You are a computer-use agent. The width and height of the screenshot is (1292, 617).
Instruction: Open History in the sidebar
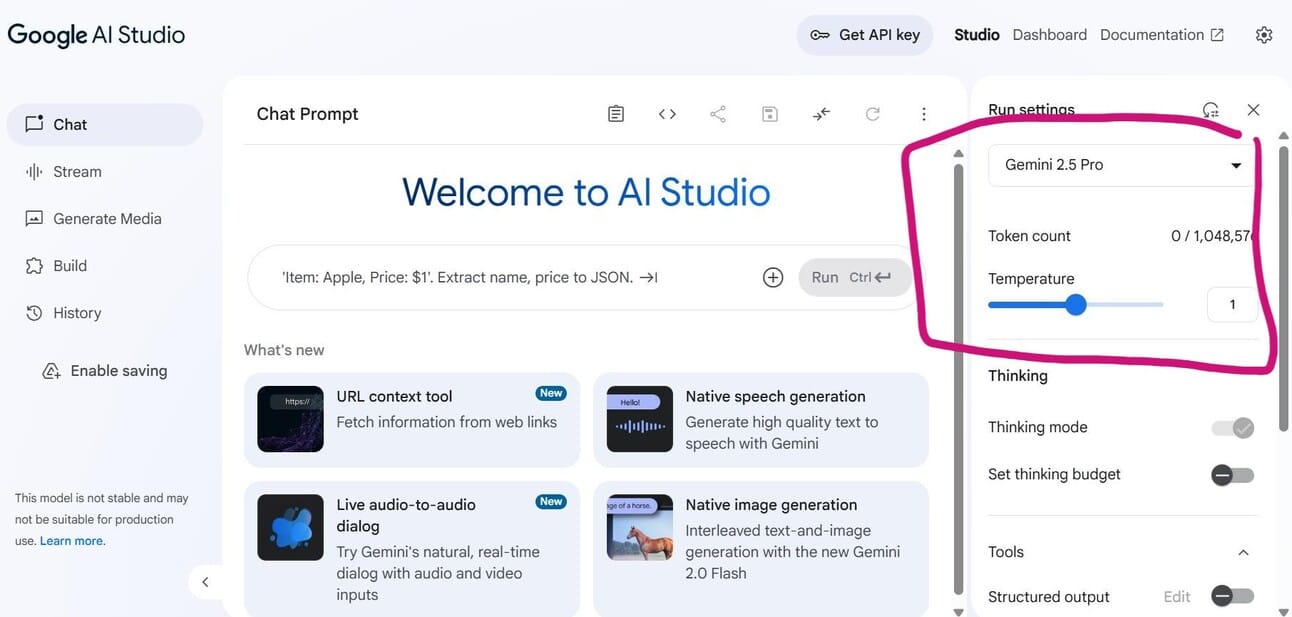105,313
